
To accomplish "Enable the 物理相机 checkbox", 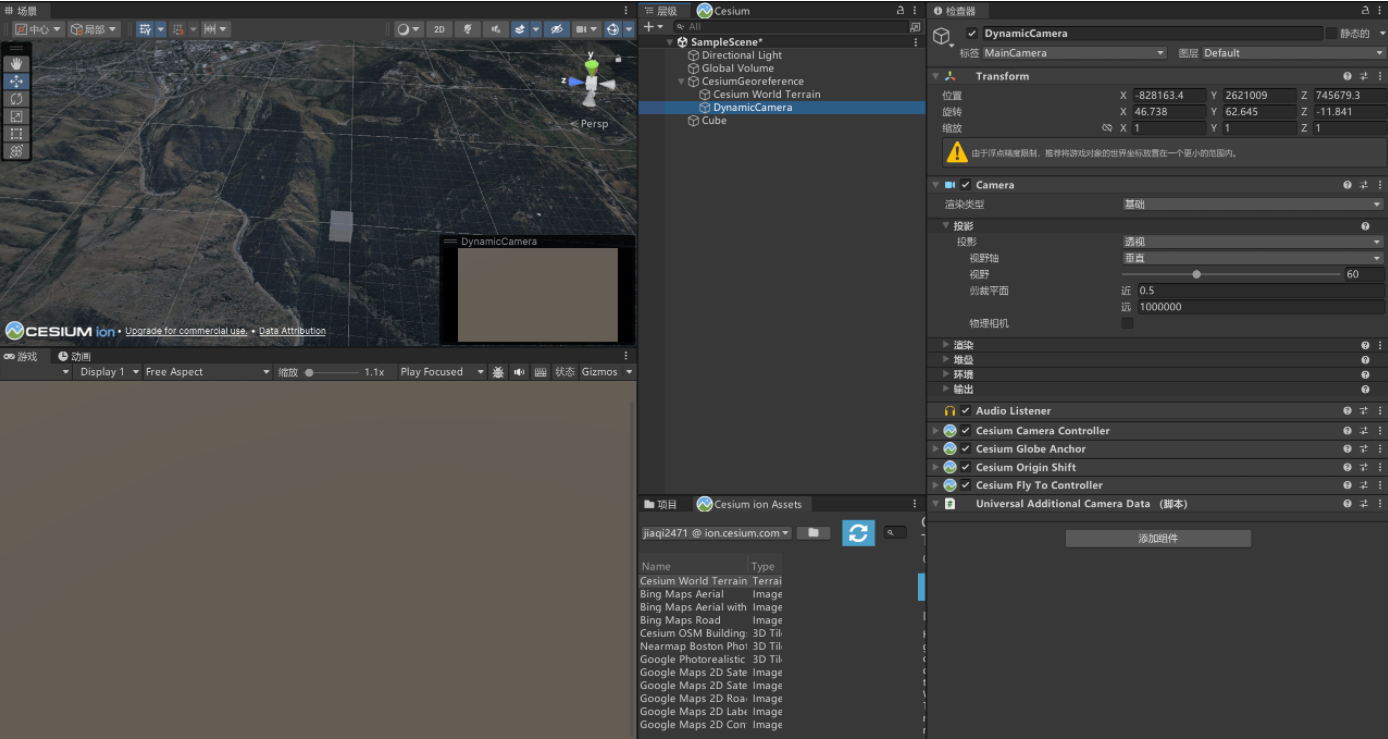I will (x=1127, y=324).
